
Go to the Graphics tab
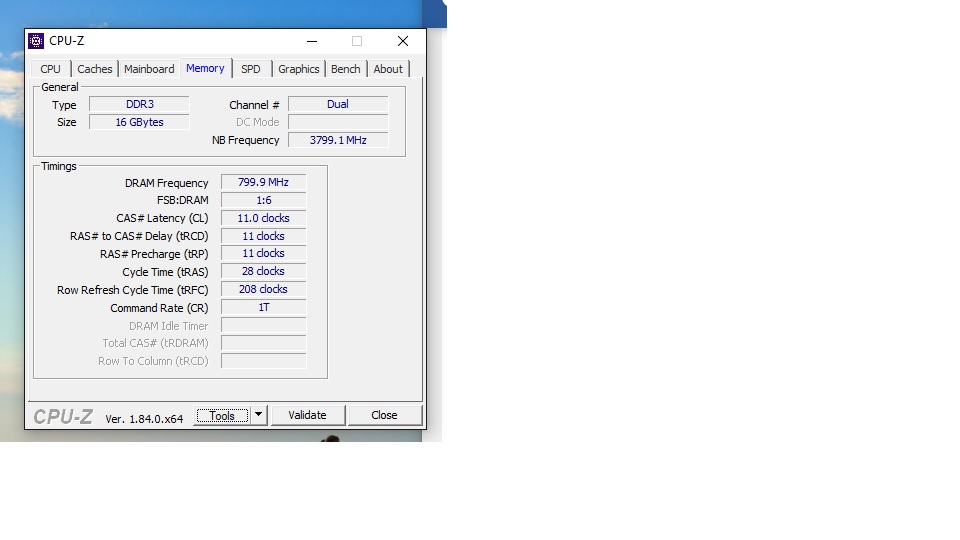coord(299,69)
